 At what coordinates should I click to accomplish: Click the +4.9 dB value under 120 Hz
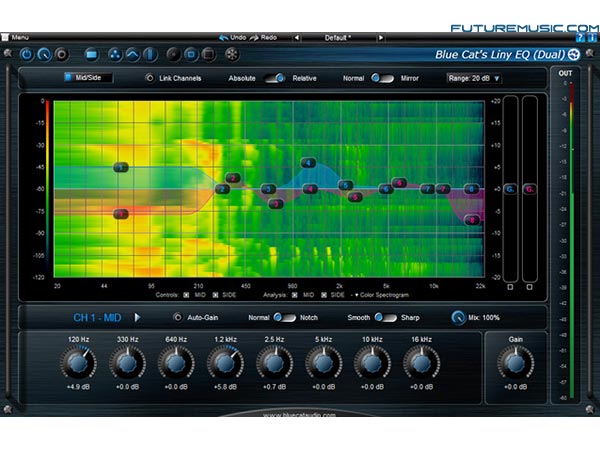pos(78,387)
